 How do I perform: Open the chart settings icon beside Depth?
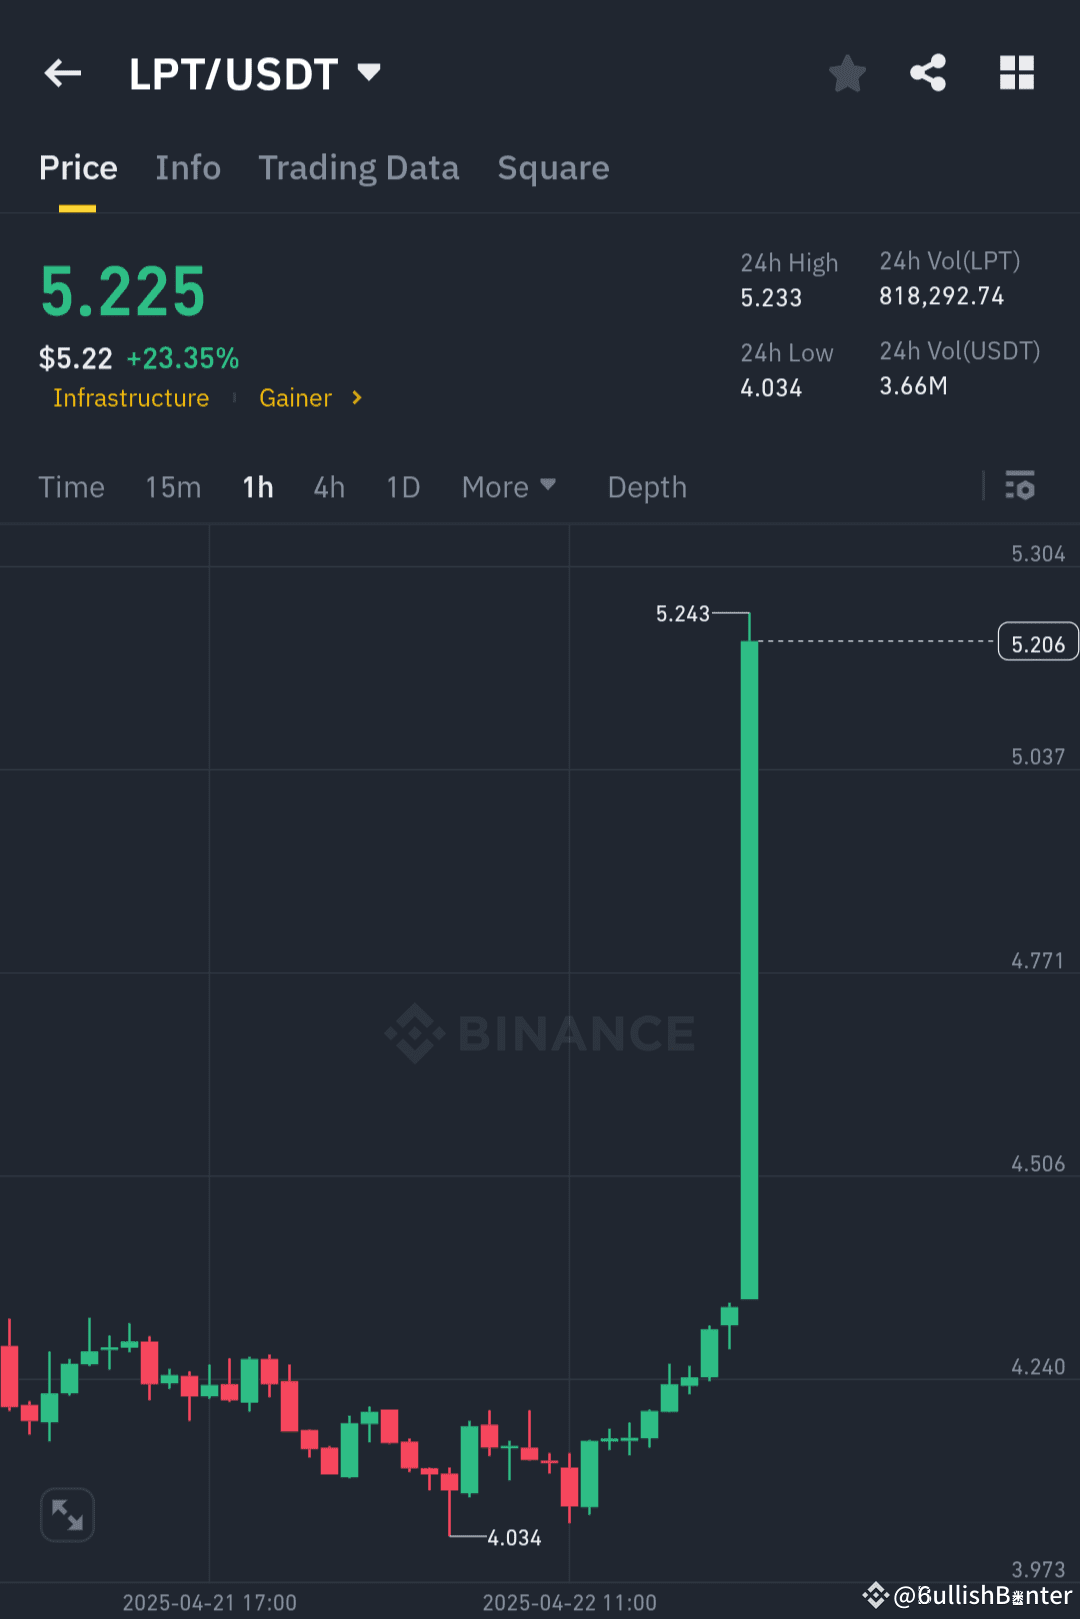point(1020,487)
